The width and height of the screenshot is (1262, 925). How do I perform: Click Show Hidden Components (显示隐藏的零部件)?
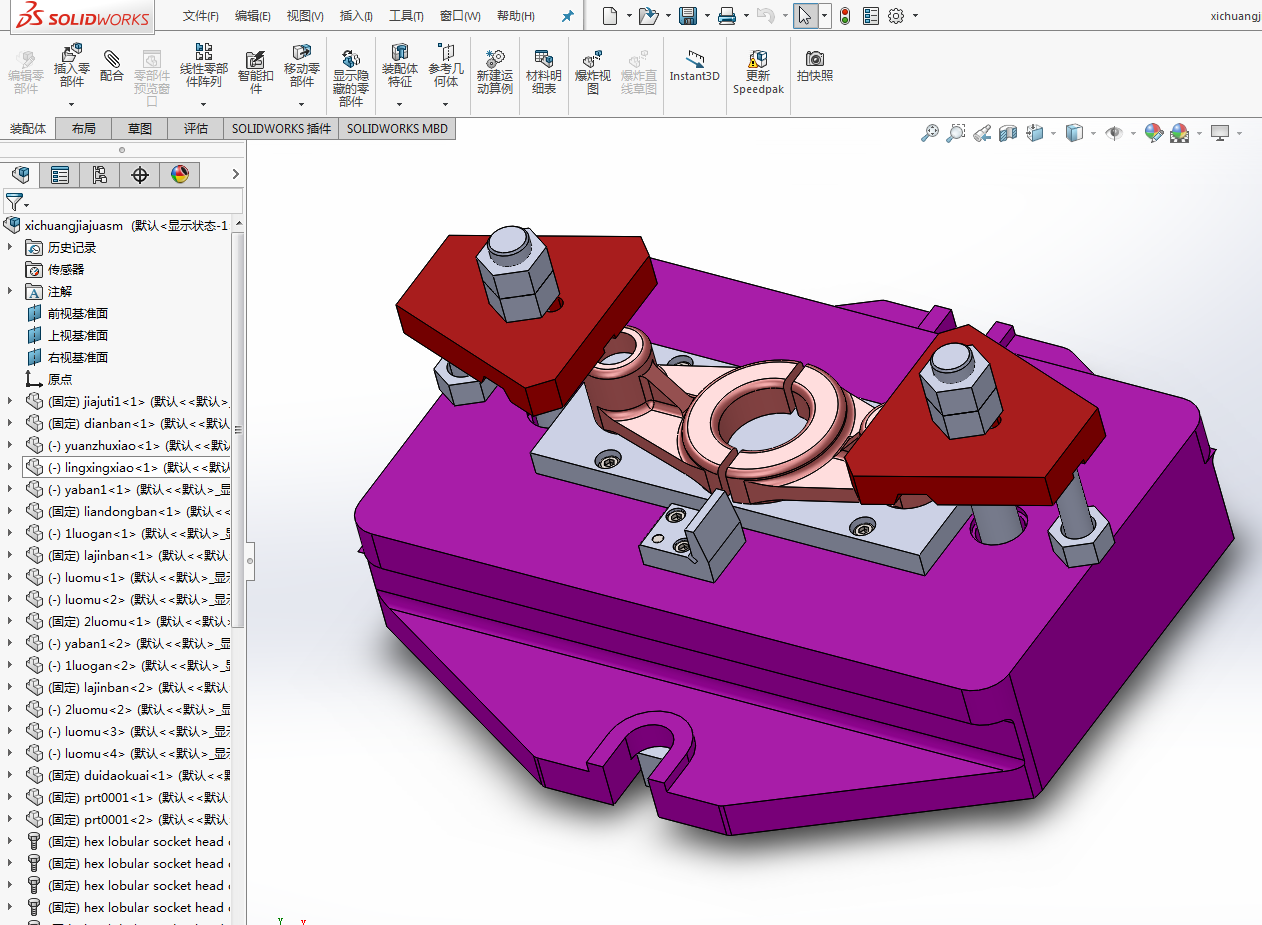coord(351,60)
